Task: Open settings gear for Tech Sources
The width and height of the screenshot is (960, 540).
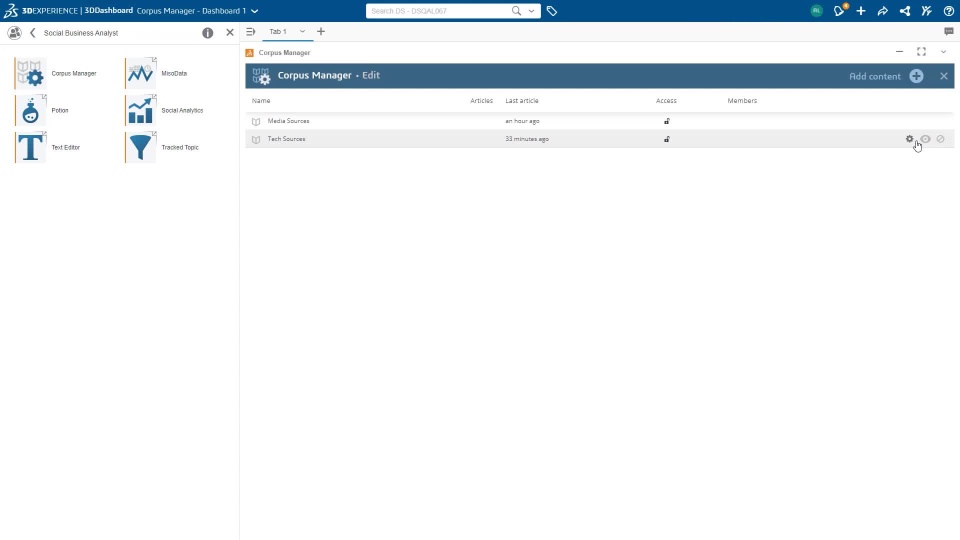Action: [909, 139]
